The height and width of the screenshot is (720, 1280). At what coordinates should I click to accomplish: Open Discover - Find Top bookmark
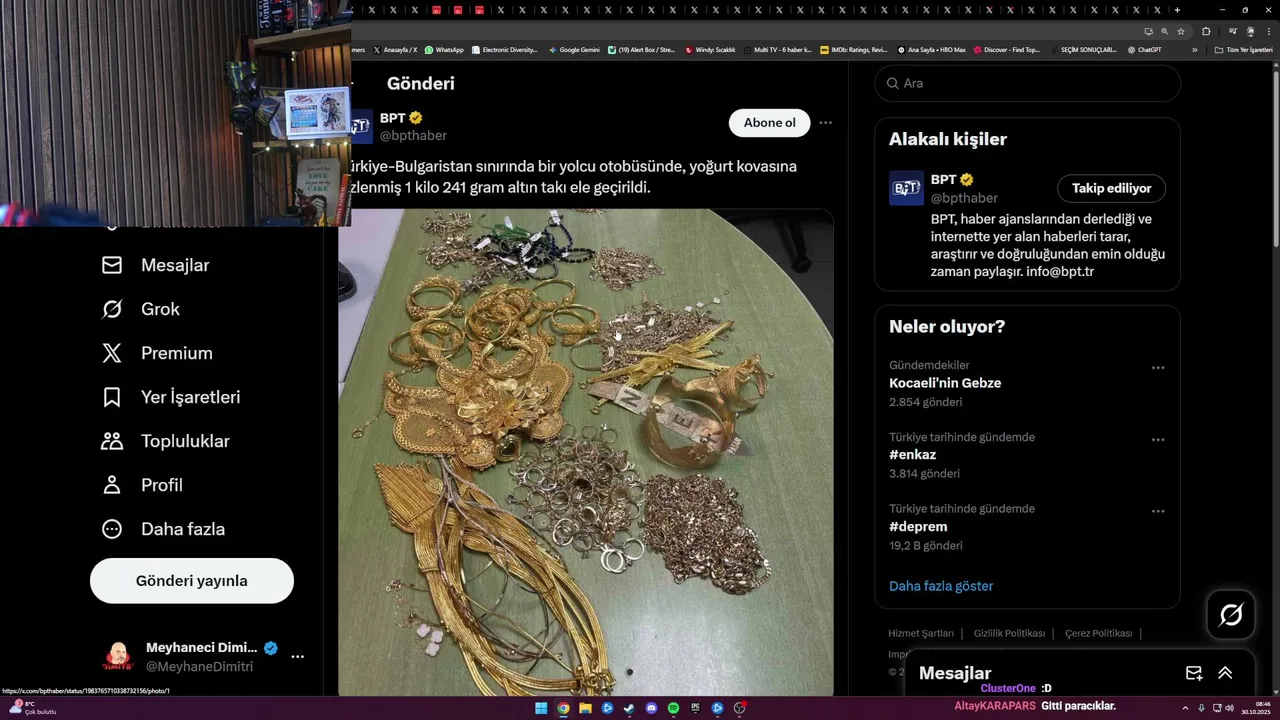click(1007, 49)
